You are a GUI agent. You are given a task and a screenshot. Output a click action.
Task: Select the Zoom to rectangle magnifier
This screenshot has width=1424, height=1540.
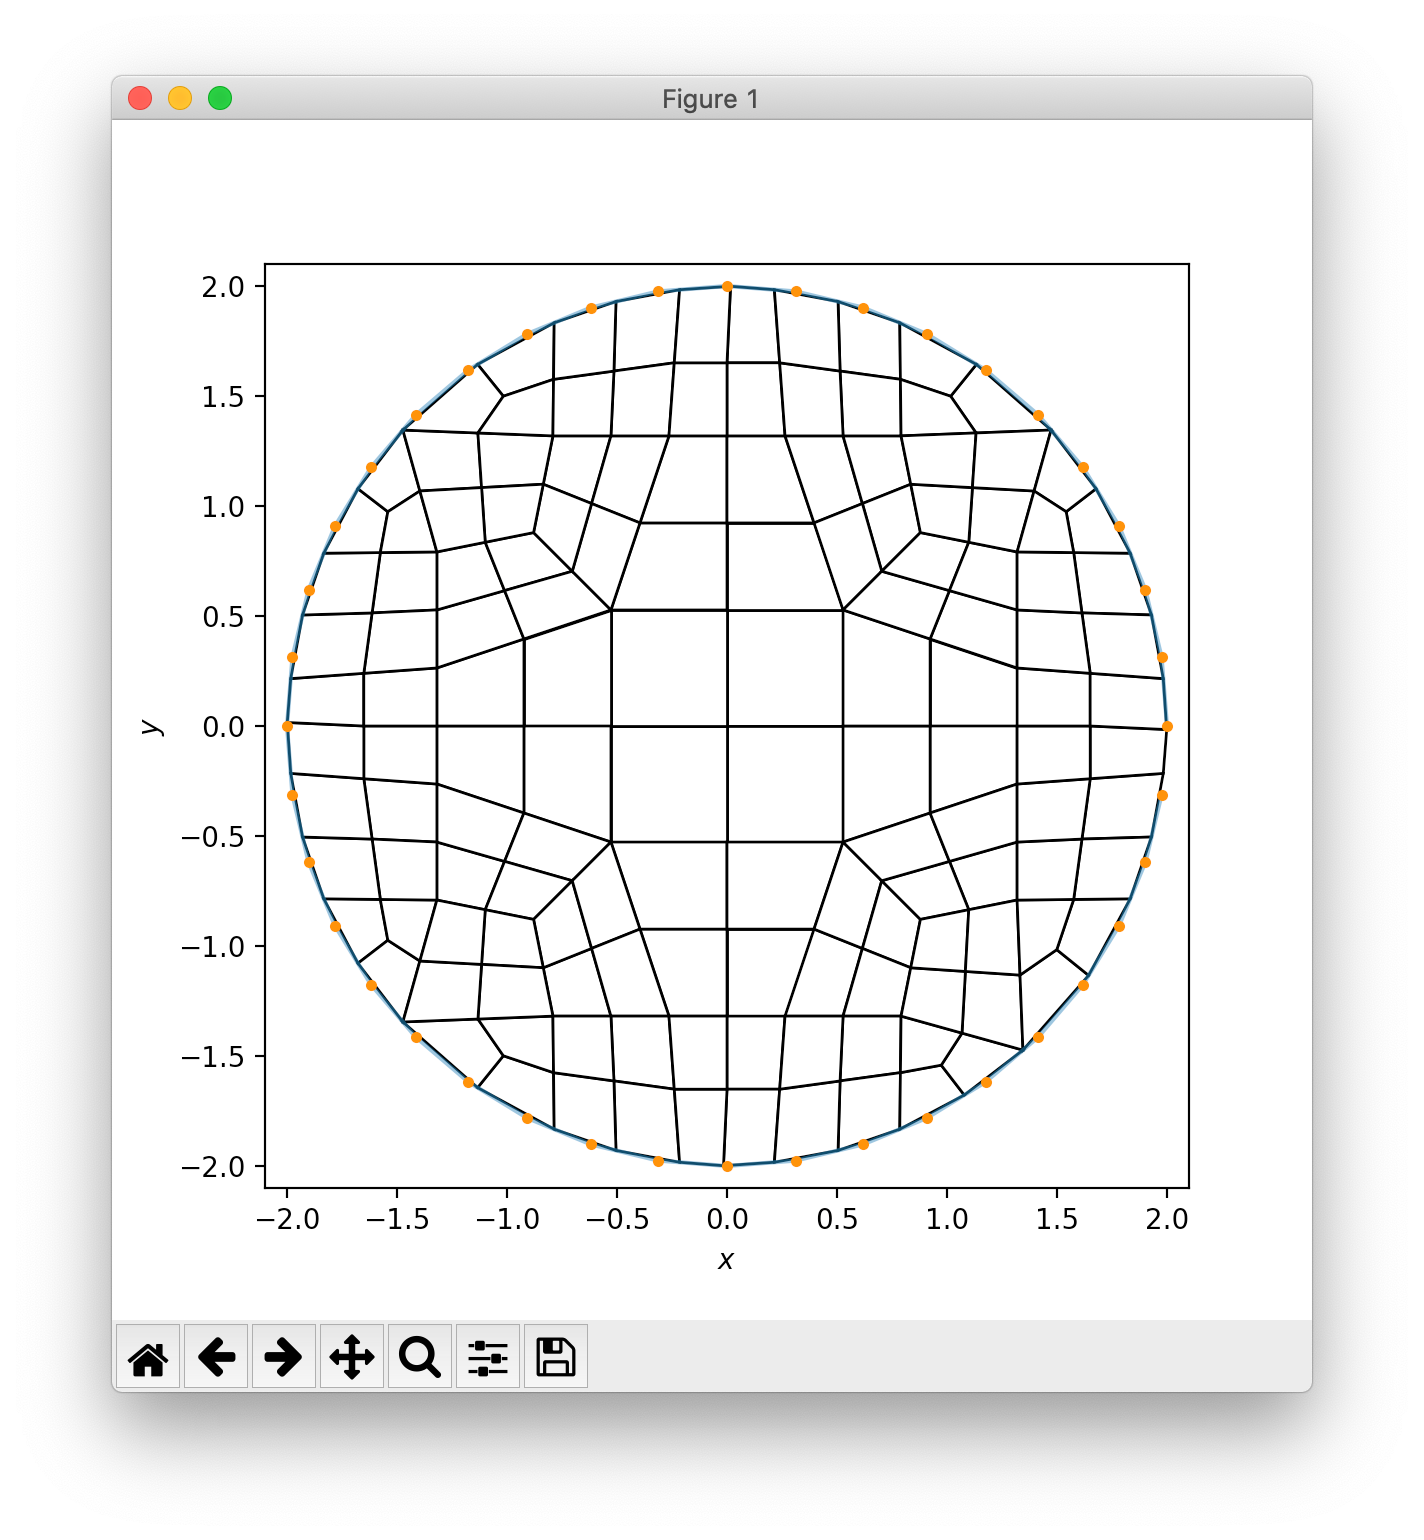[x=420, y=1357]
